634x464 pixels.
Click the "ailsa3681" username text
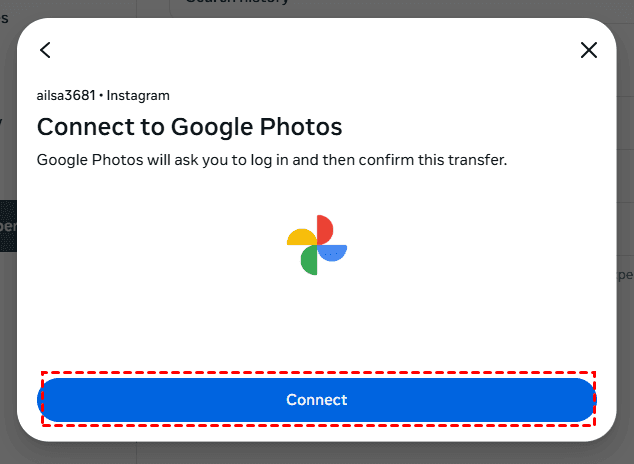point(67,96)
